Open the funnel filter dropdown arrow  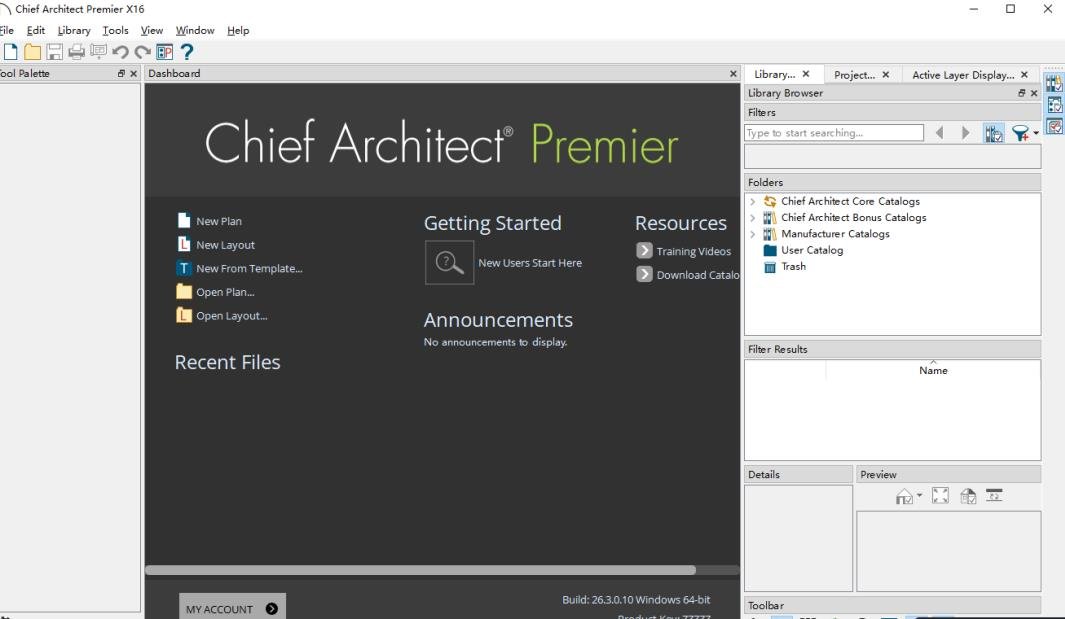1036,133
